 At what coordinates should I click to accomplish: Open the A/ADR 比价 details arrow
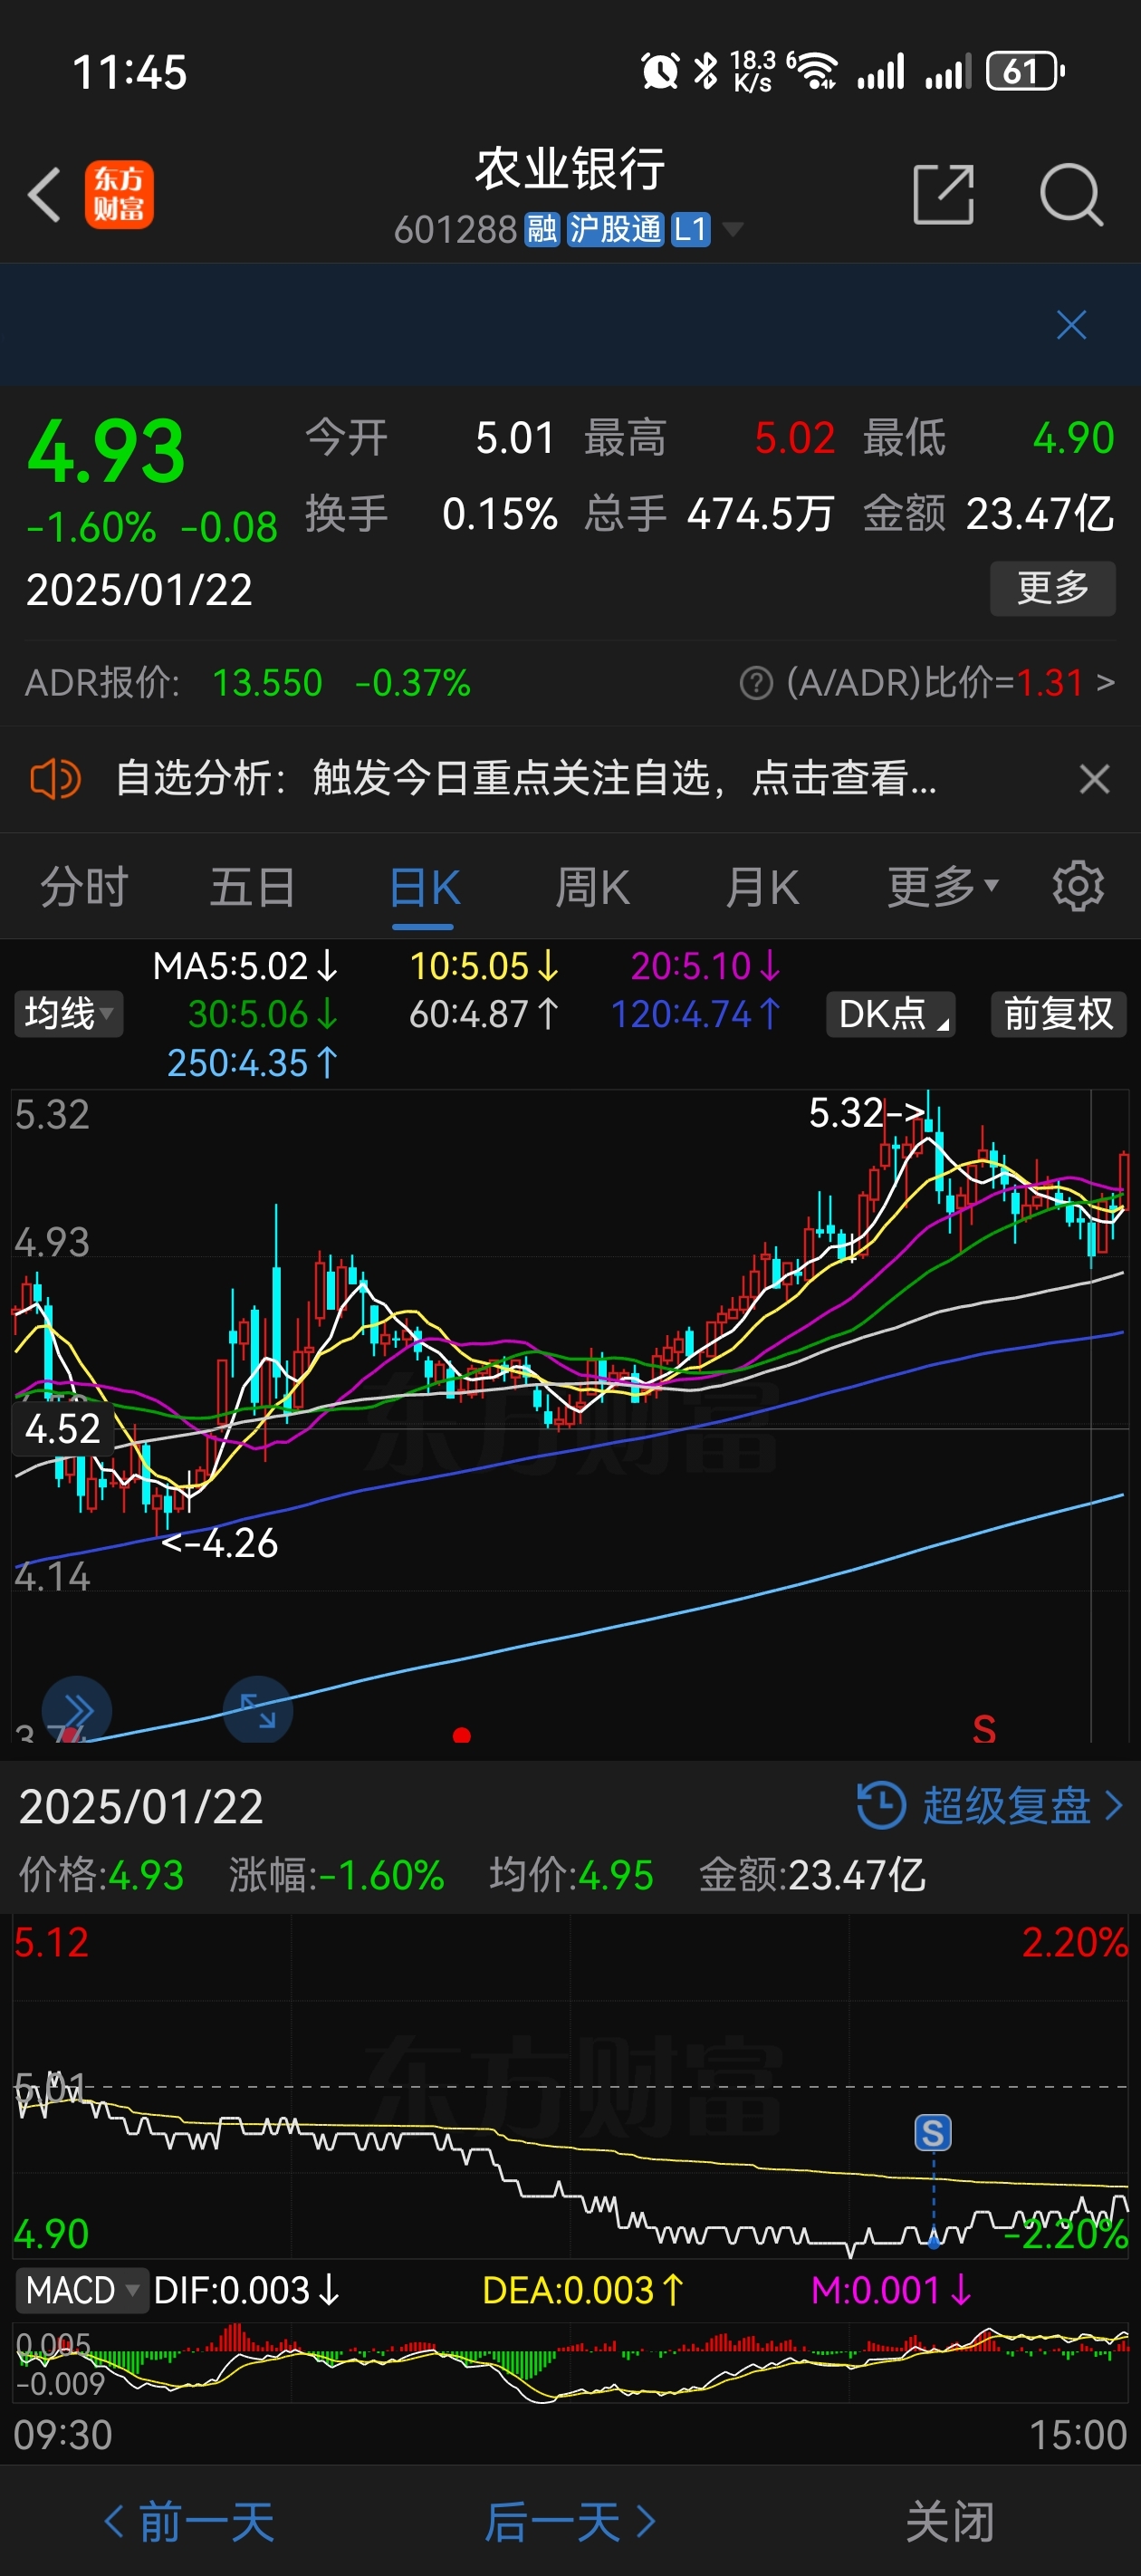pos(1105,683)
